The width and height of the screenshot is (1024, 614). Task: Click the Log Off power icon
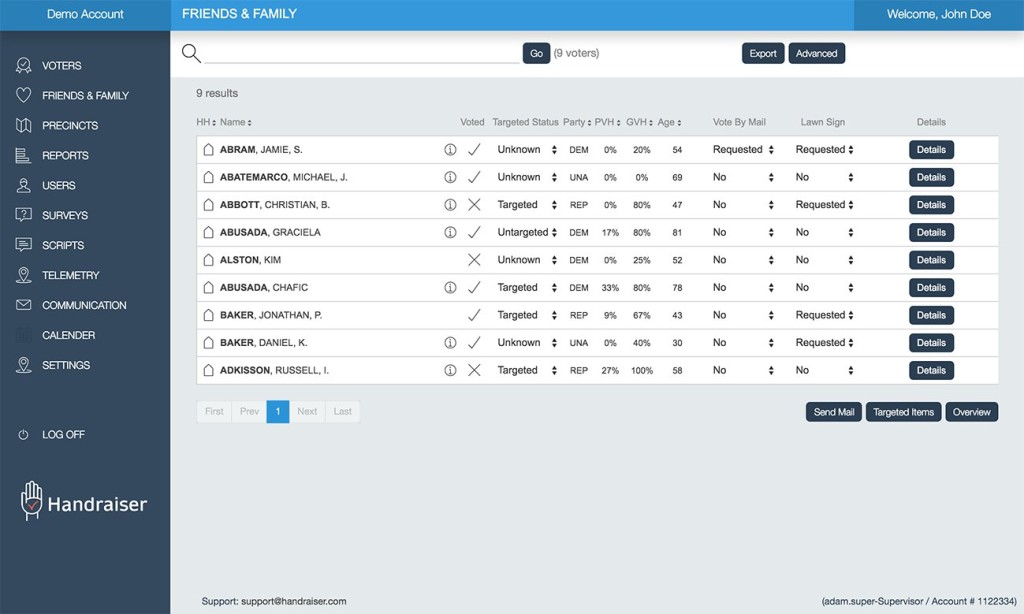[x=23, y=435]
